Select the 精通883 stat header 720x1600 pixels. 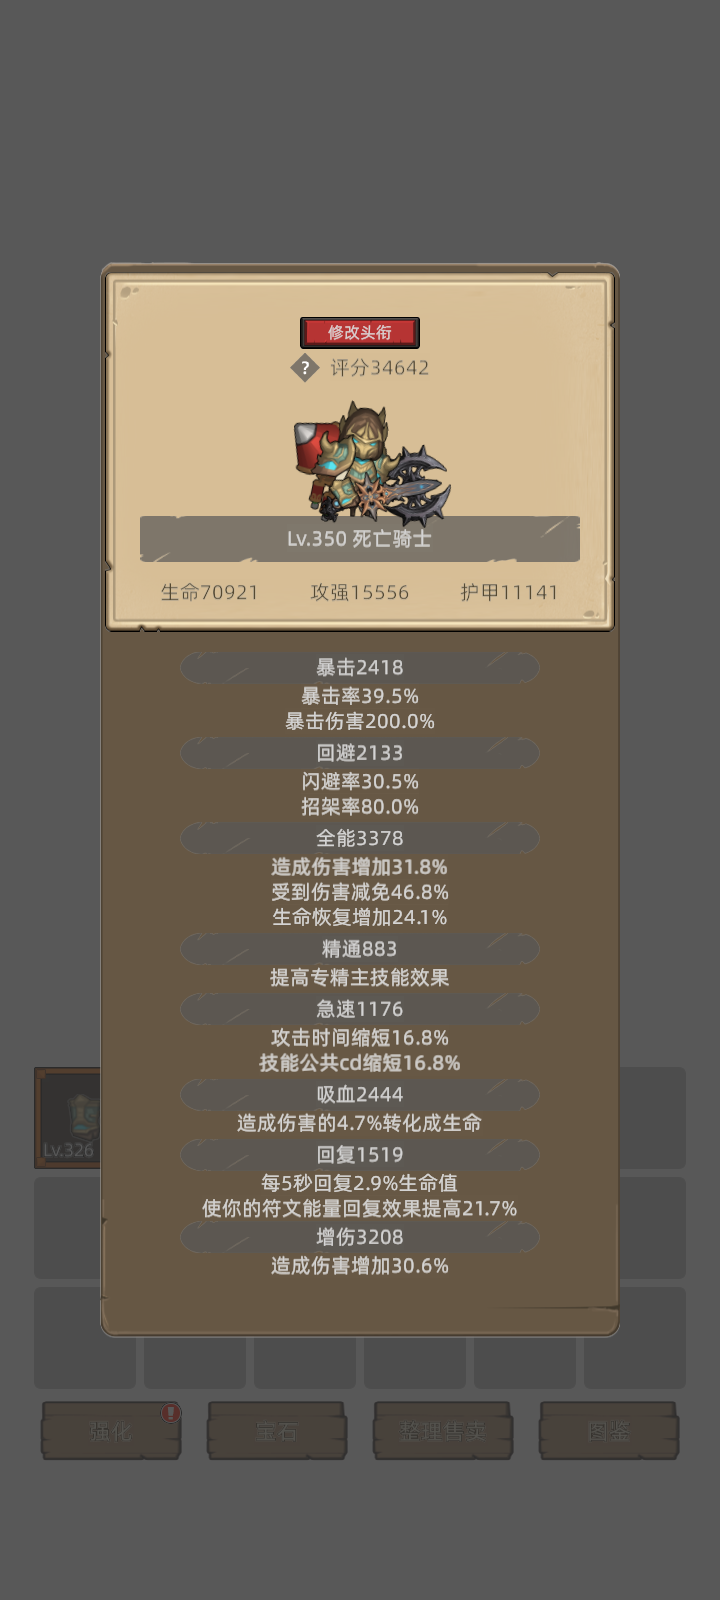pos(360,949)
